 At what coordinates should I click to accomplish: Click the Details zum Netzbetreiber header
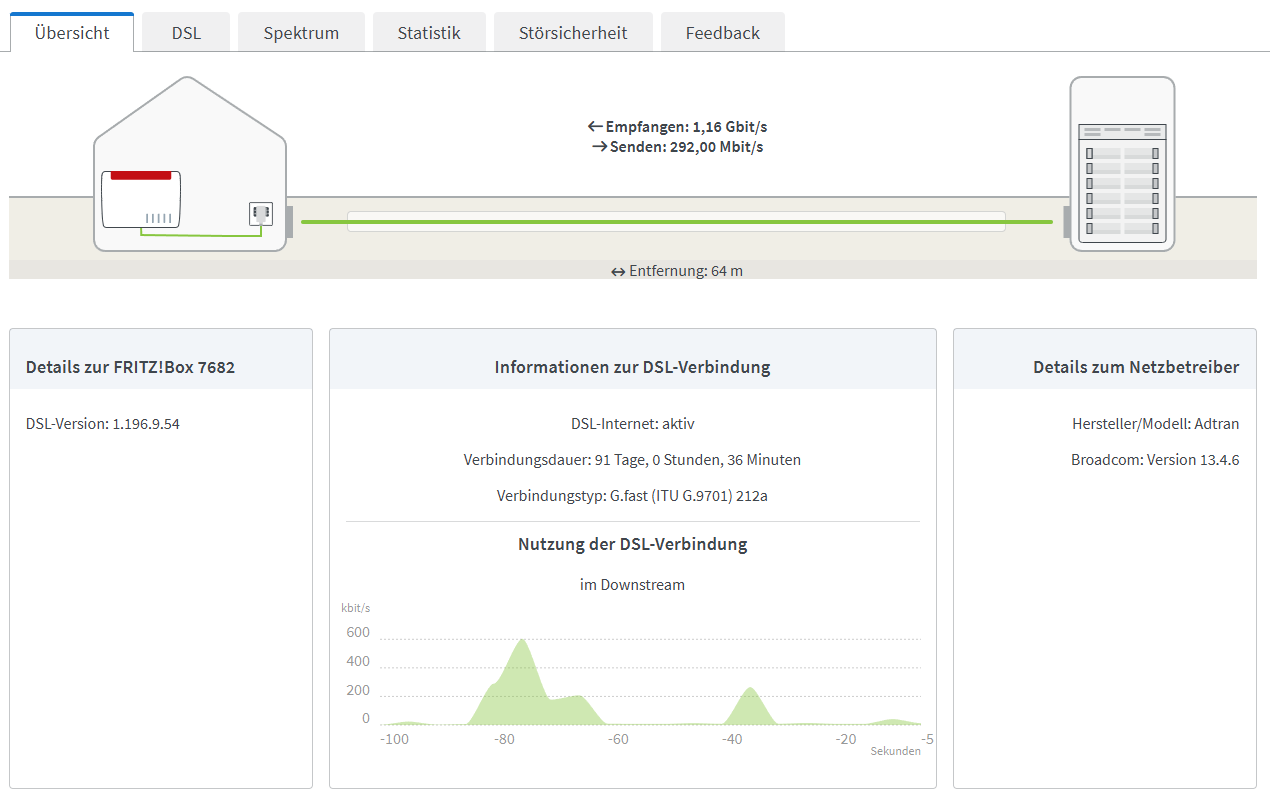point(1136,367)
